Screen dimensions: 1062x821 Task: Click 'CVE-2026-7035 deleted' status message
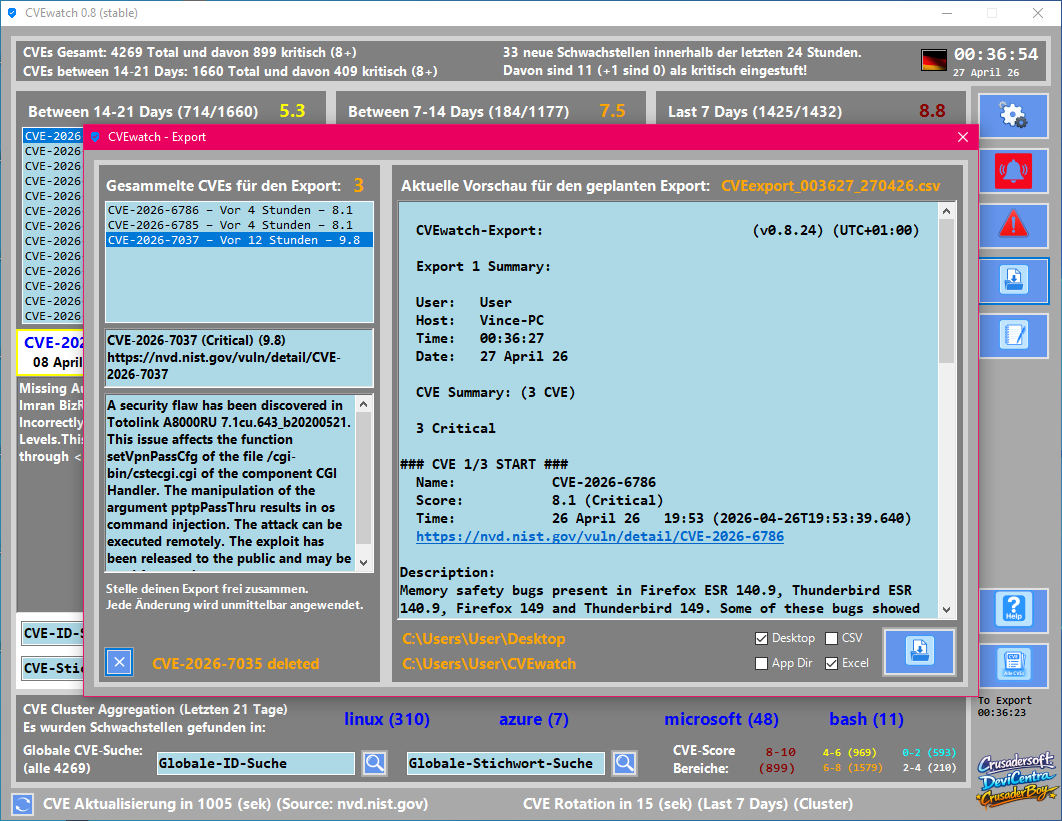(x=236, y=664)
